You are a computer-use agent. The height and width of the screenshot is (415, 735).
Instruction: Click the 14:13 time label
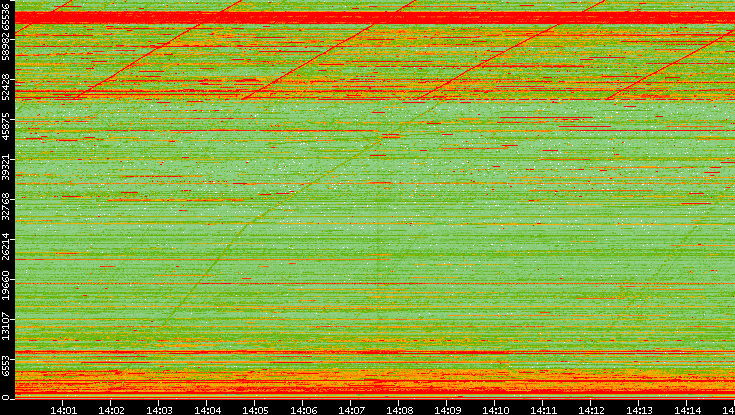pyautogui.click(x=639, y=410)
